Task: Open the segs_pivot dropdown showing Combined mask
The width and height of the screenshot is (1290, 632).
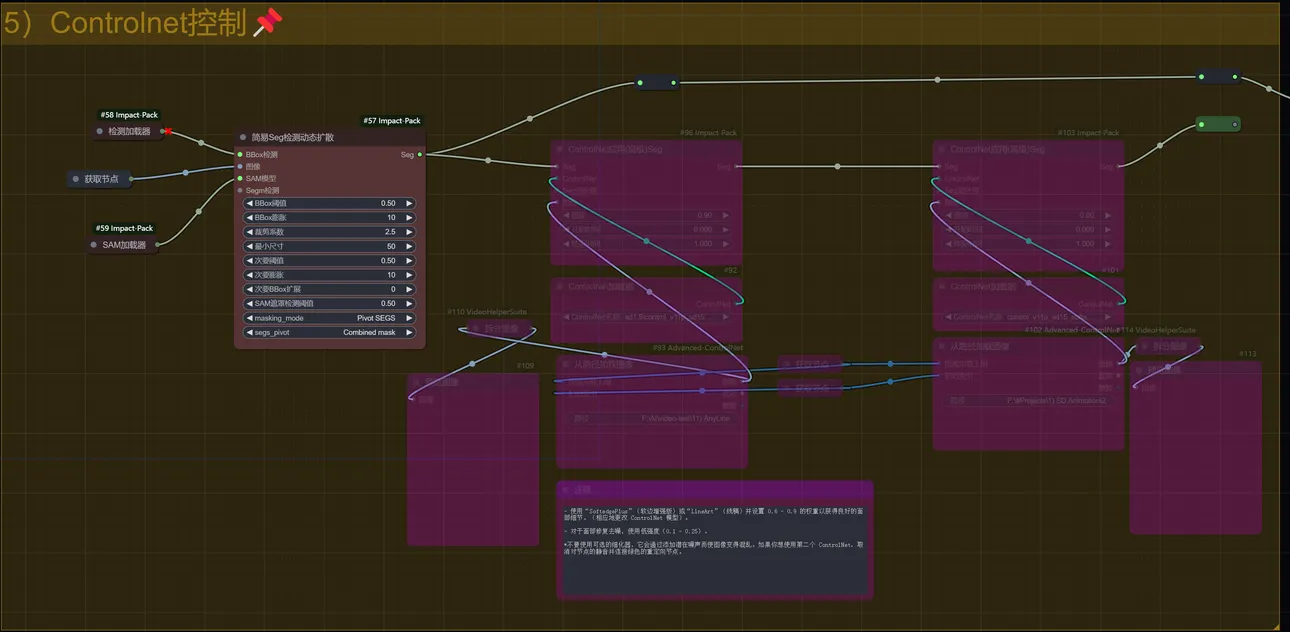Action: [x=329, y=332]
